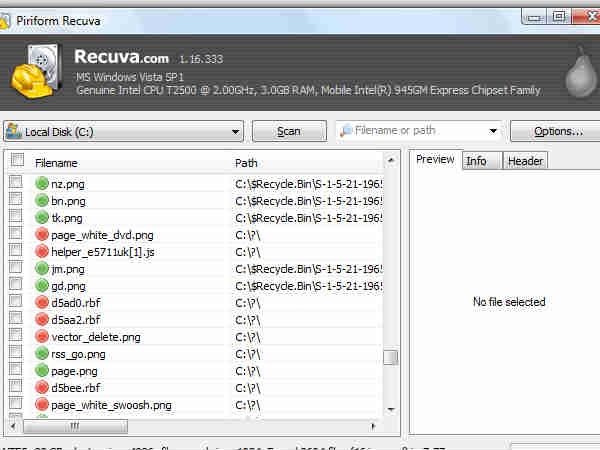The image size is (600, 450).
Task: Click the red status icon beside d5aa2.rbf
Action: [42, 319]
